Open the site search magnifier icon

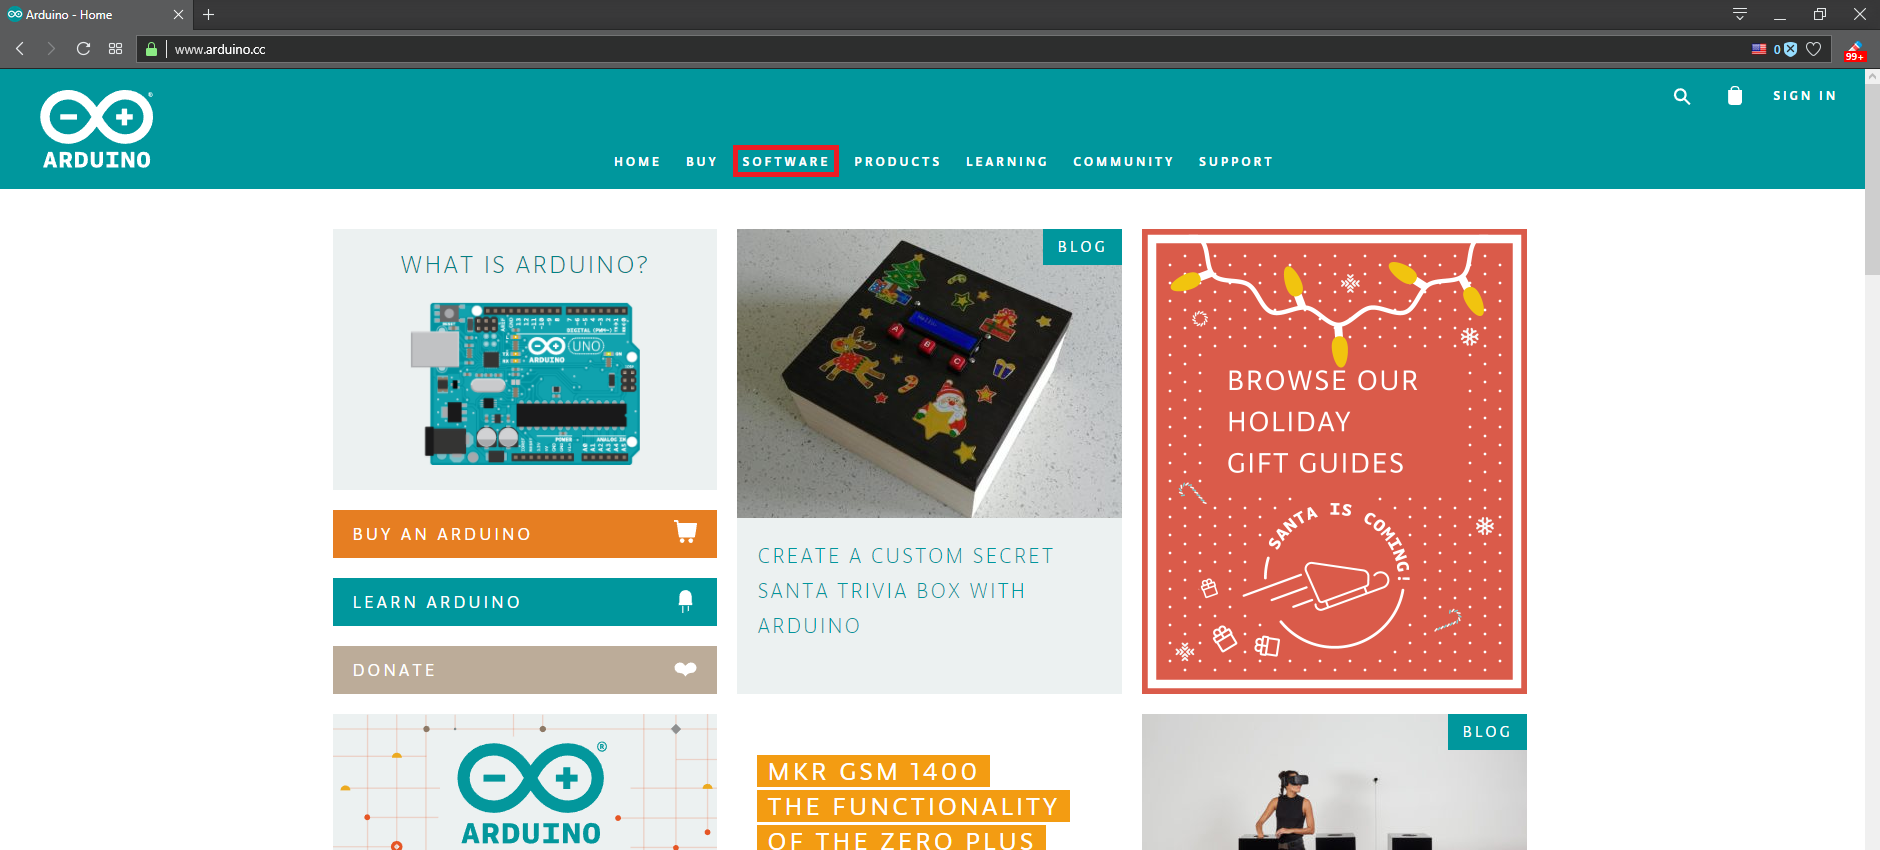1682,96
